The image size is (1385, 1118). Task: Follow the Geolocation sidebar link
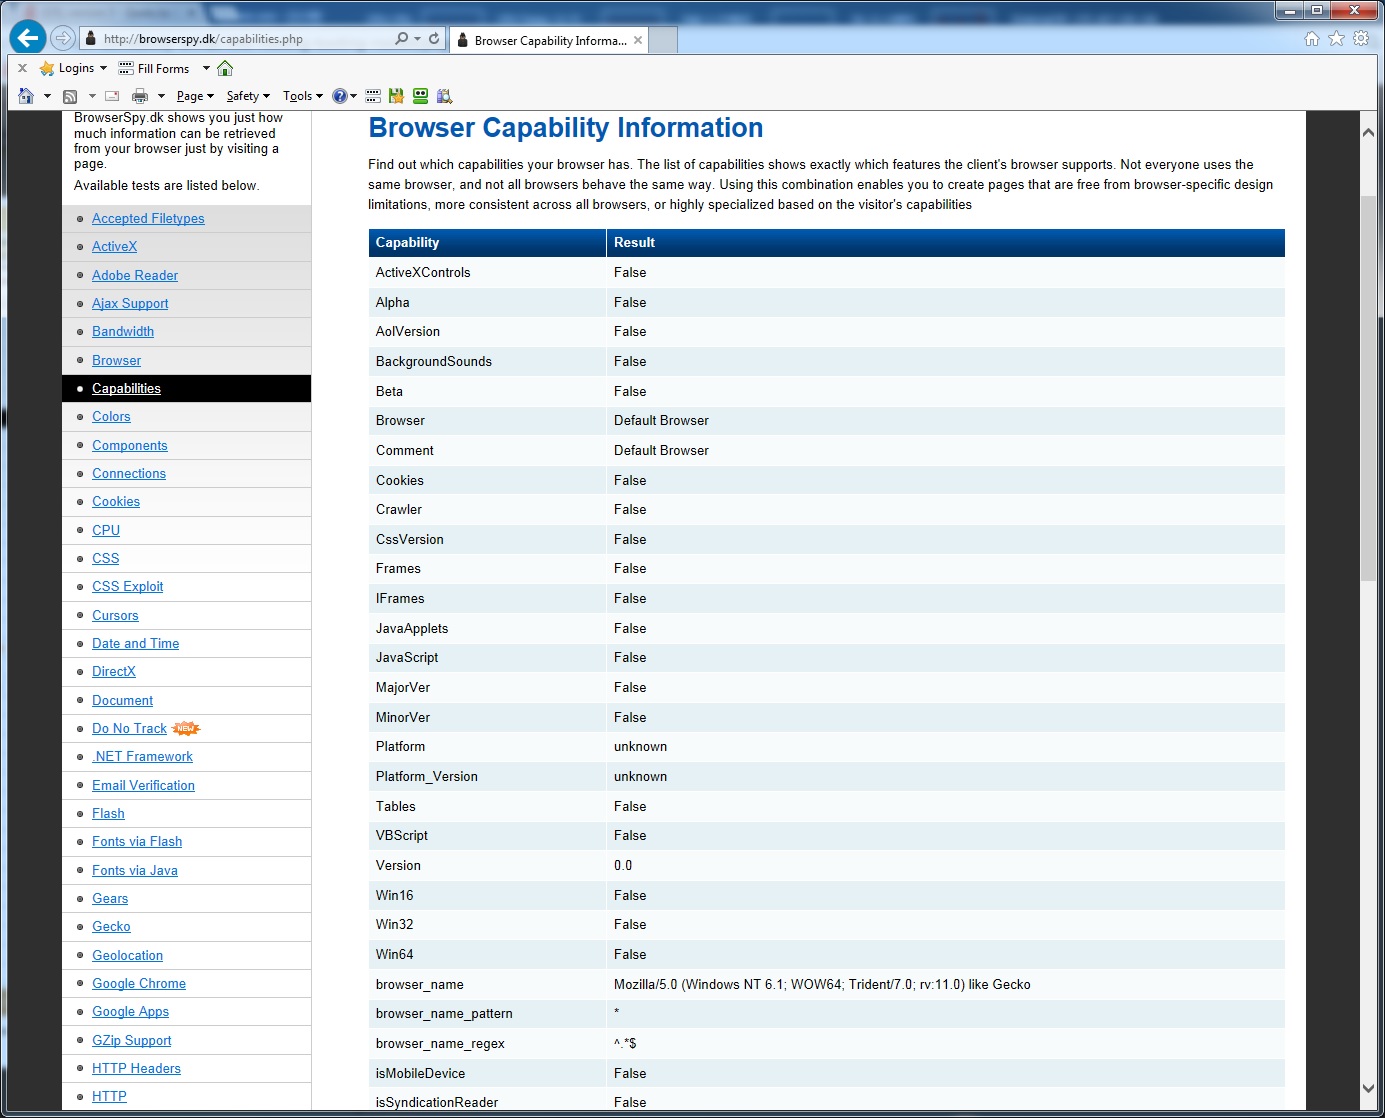point(127,956)
